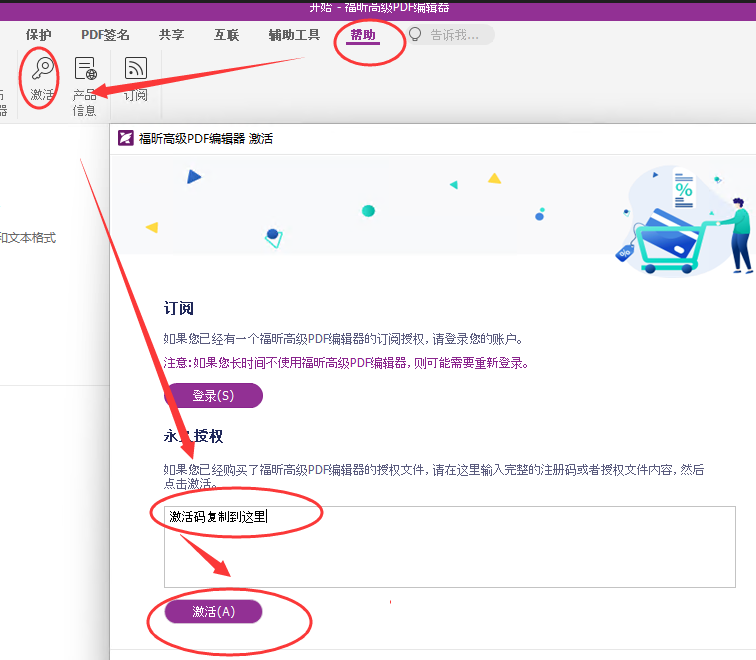Image resolution: width=756 pixels, height=660 pixels.
Task: Switch to the PDF签名 tab
Action: point(105,35)
